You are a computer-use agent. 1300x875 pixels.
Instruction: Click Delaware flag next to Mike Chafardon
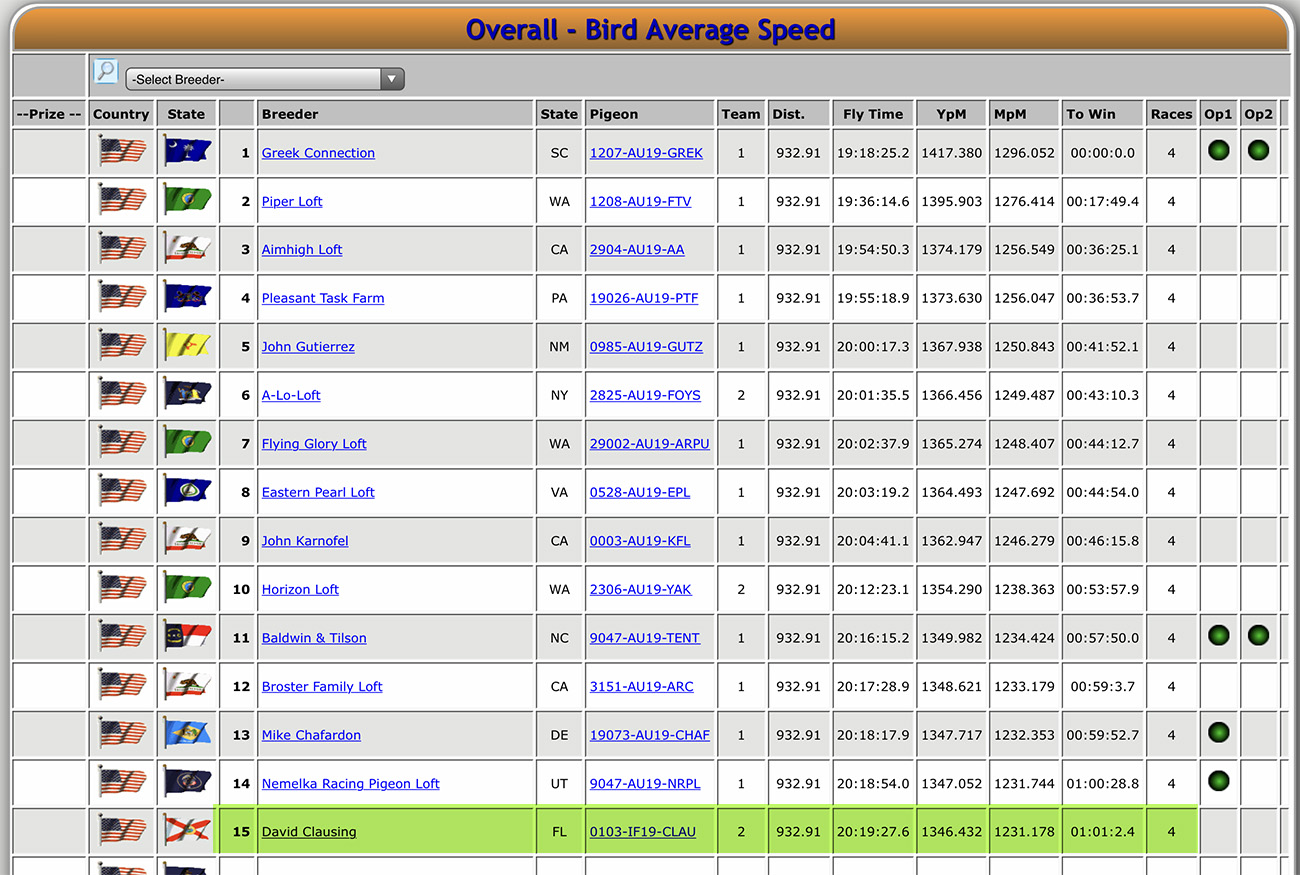point(187,734)
